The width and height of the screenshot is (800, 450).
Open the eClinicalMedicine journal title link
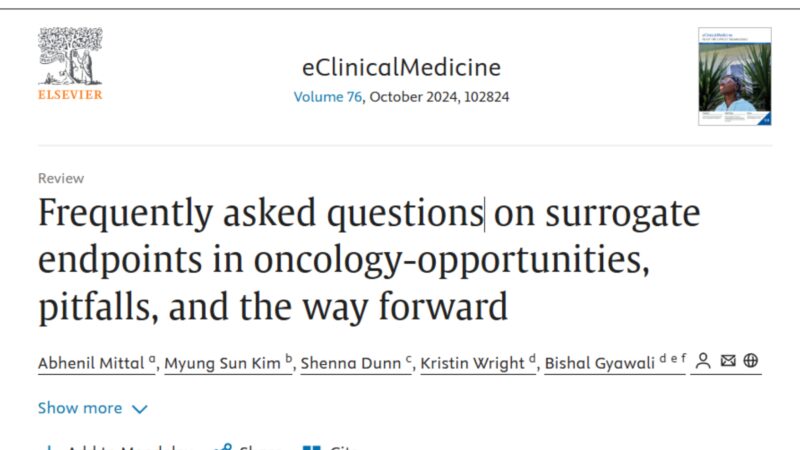[401, 68]
